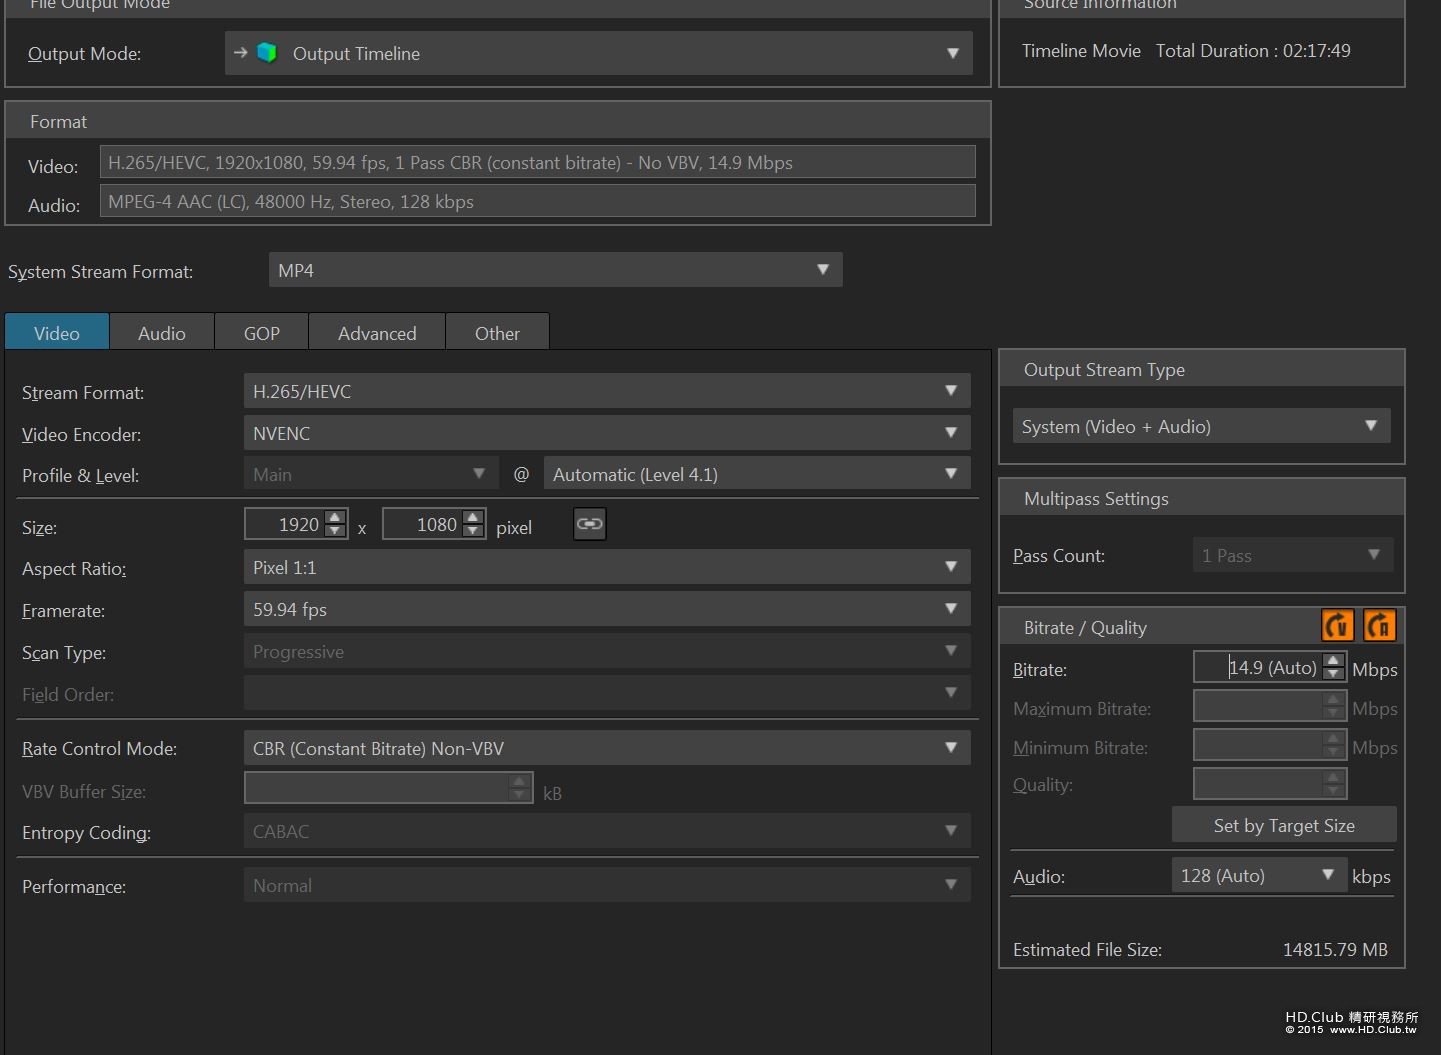The height and width of the screenshot is (1055, 1441).
Task: Decrease Bitrate using the down spinner arrow
Action: coord(1333,674)
